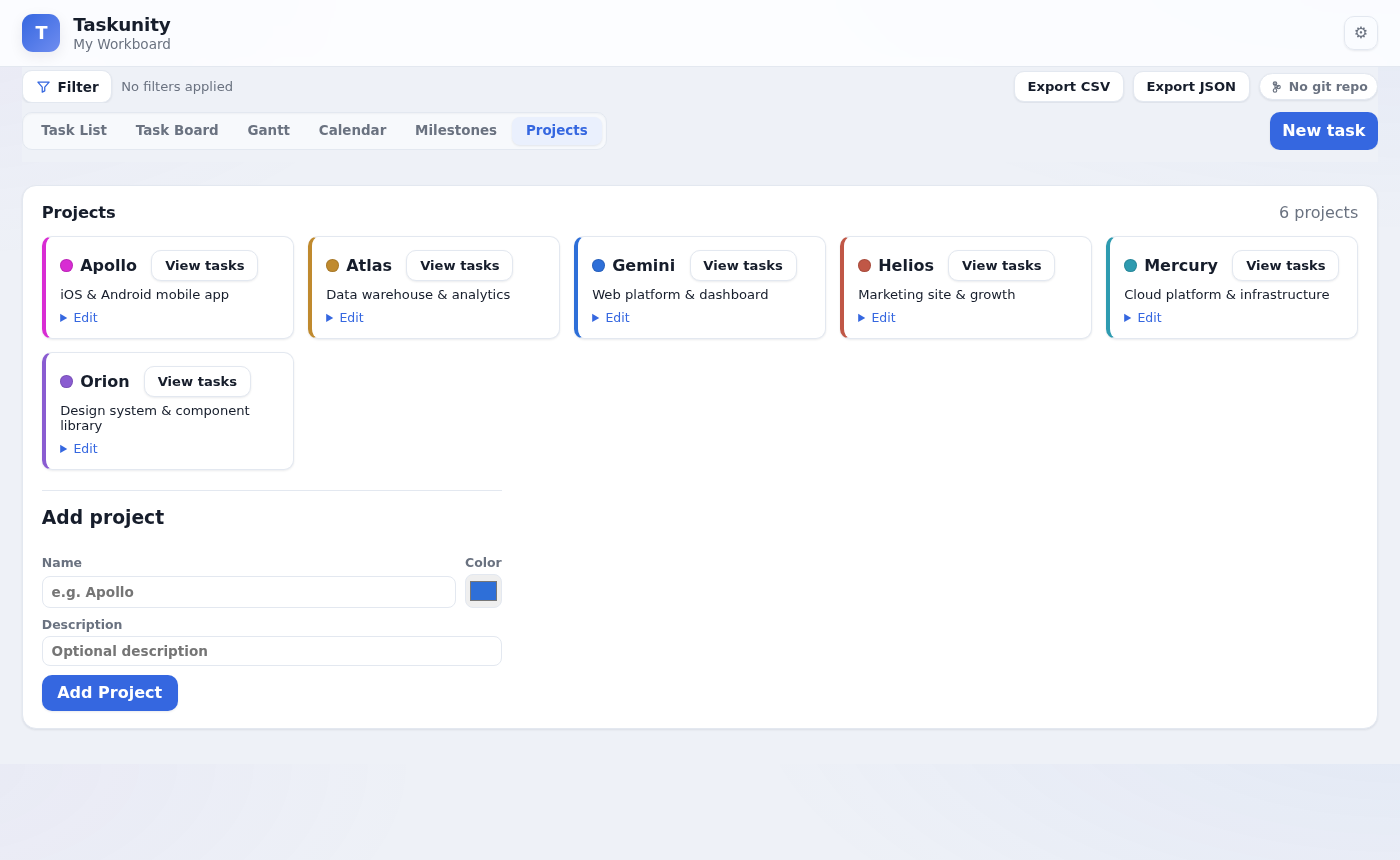
Task: Click 'Web platform & dashboard' description
Action: pyautogui.click(x=680, y=295)
